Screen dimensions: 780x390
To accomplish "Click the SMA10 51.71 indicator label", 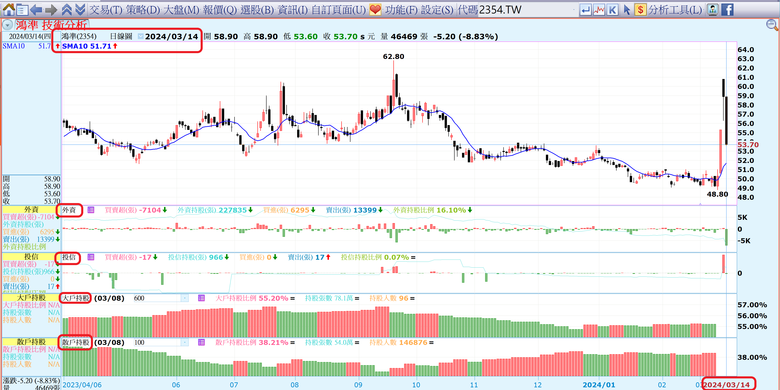I will click(x=86, y=46).
